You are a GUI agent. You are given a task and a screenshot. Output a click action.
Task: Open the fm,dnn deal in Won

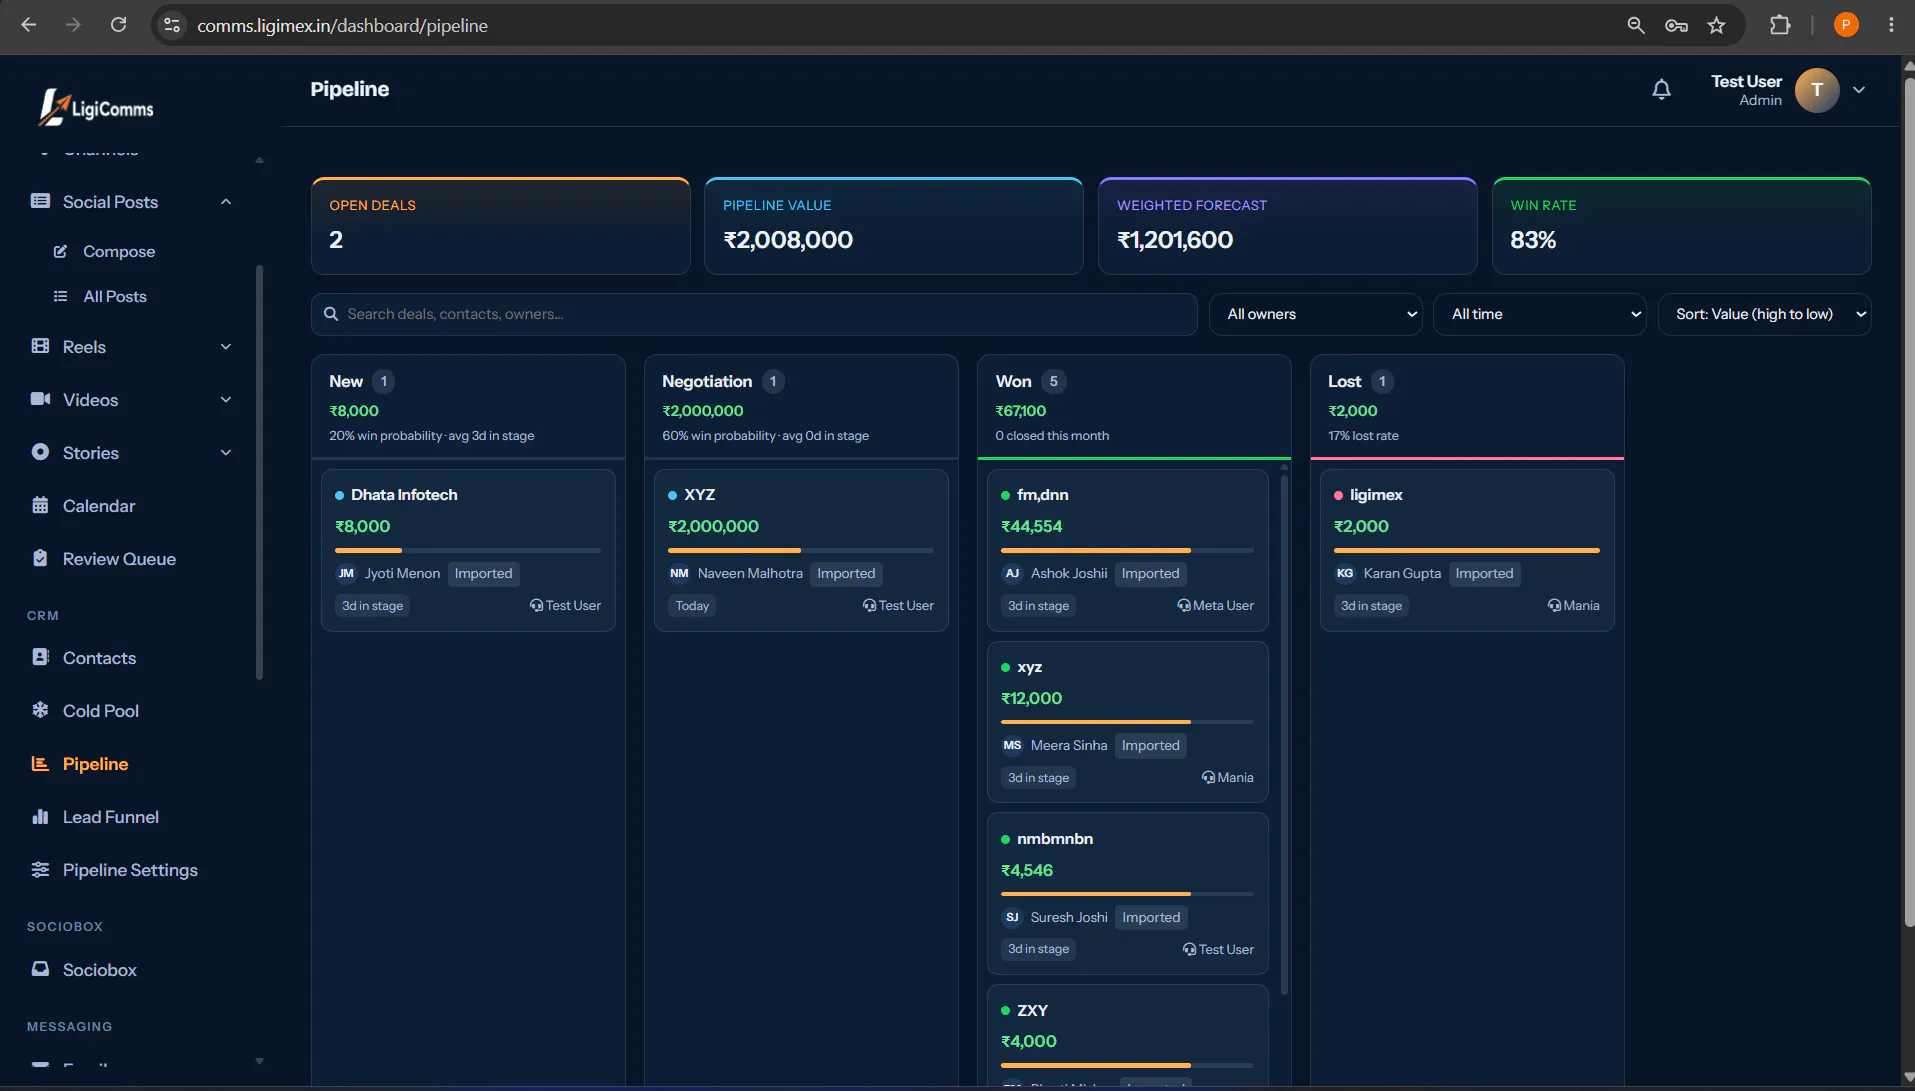pos(1127,550)
